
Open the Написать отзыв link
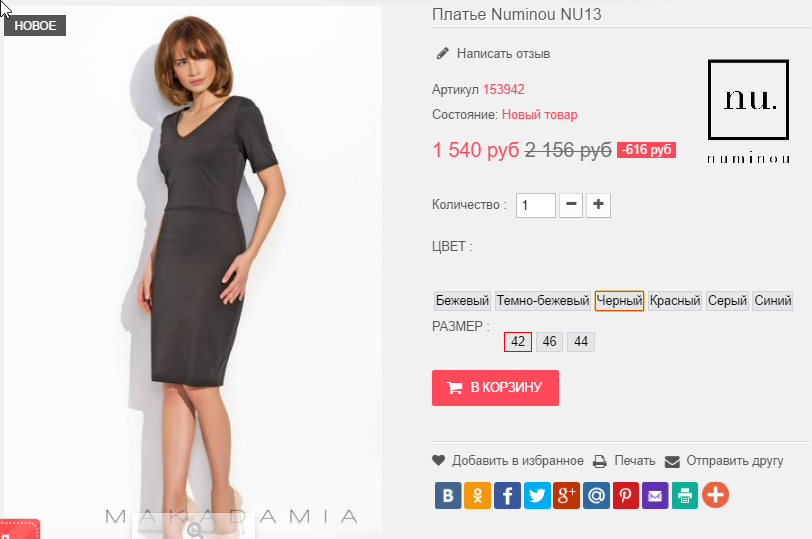[503, 54]
